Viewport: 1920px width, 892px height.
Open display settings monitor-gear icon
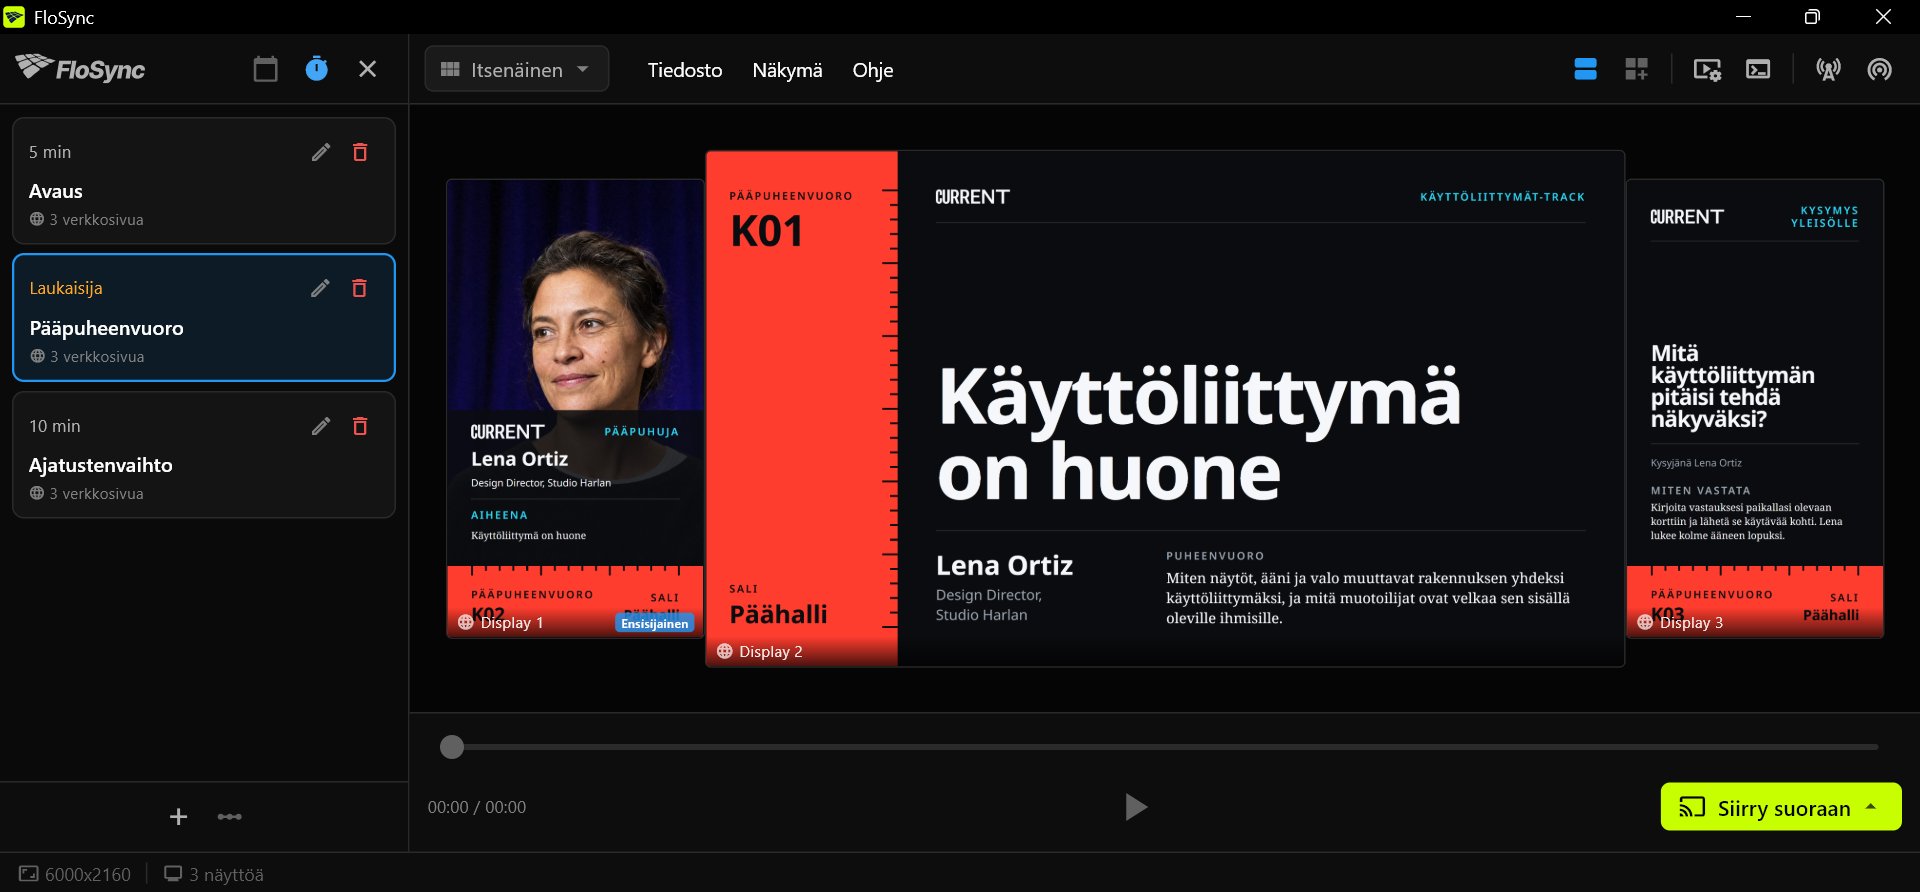click(x=1707, y=69)
